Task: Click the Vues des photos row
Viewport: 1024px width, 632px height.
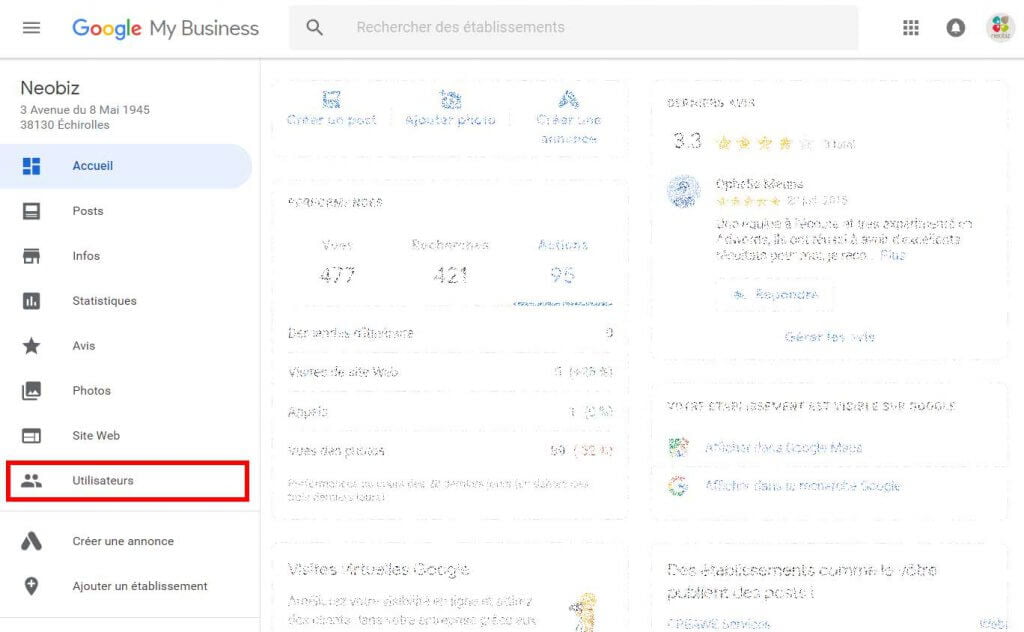Action: [x=450, y=450]
